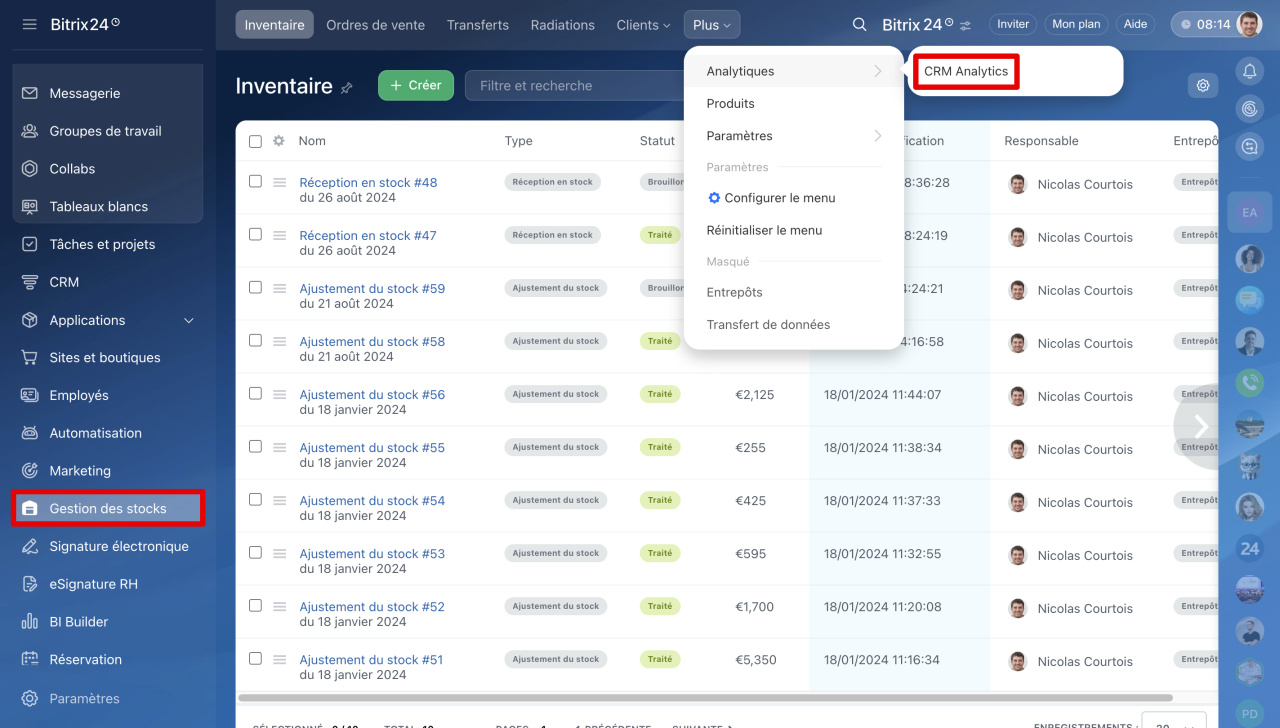Open the Clients dropdown in top navigation
This screenshot has height=728, width=1280.
click(643, 25)
